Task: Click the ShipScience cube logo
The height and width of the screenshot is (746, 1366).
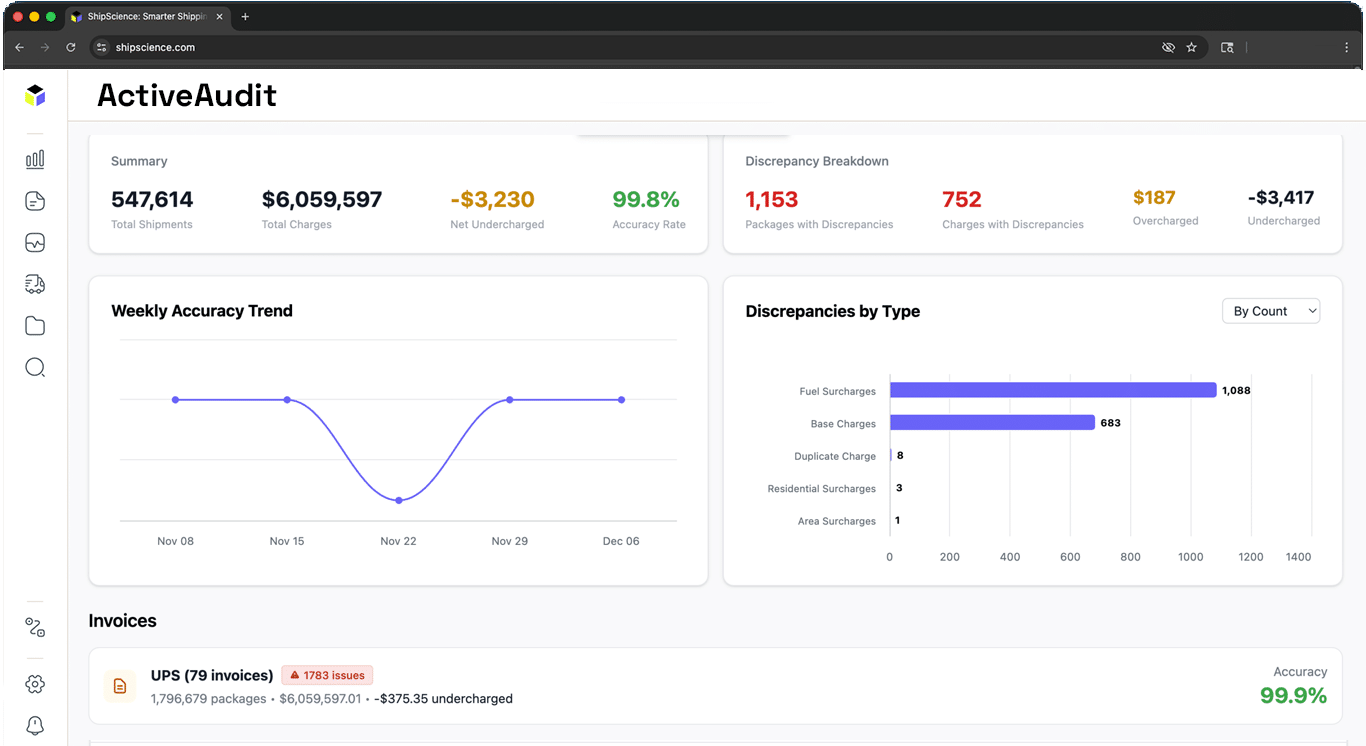Action: 35,94
